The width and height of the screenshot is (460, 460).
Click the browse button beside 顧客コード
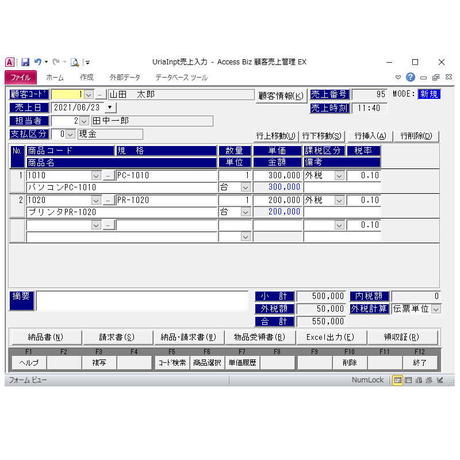click(x=100, y=95)
